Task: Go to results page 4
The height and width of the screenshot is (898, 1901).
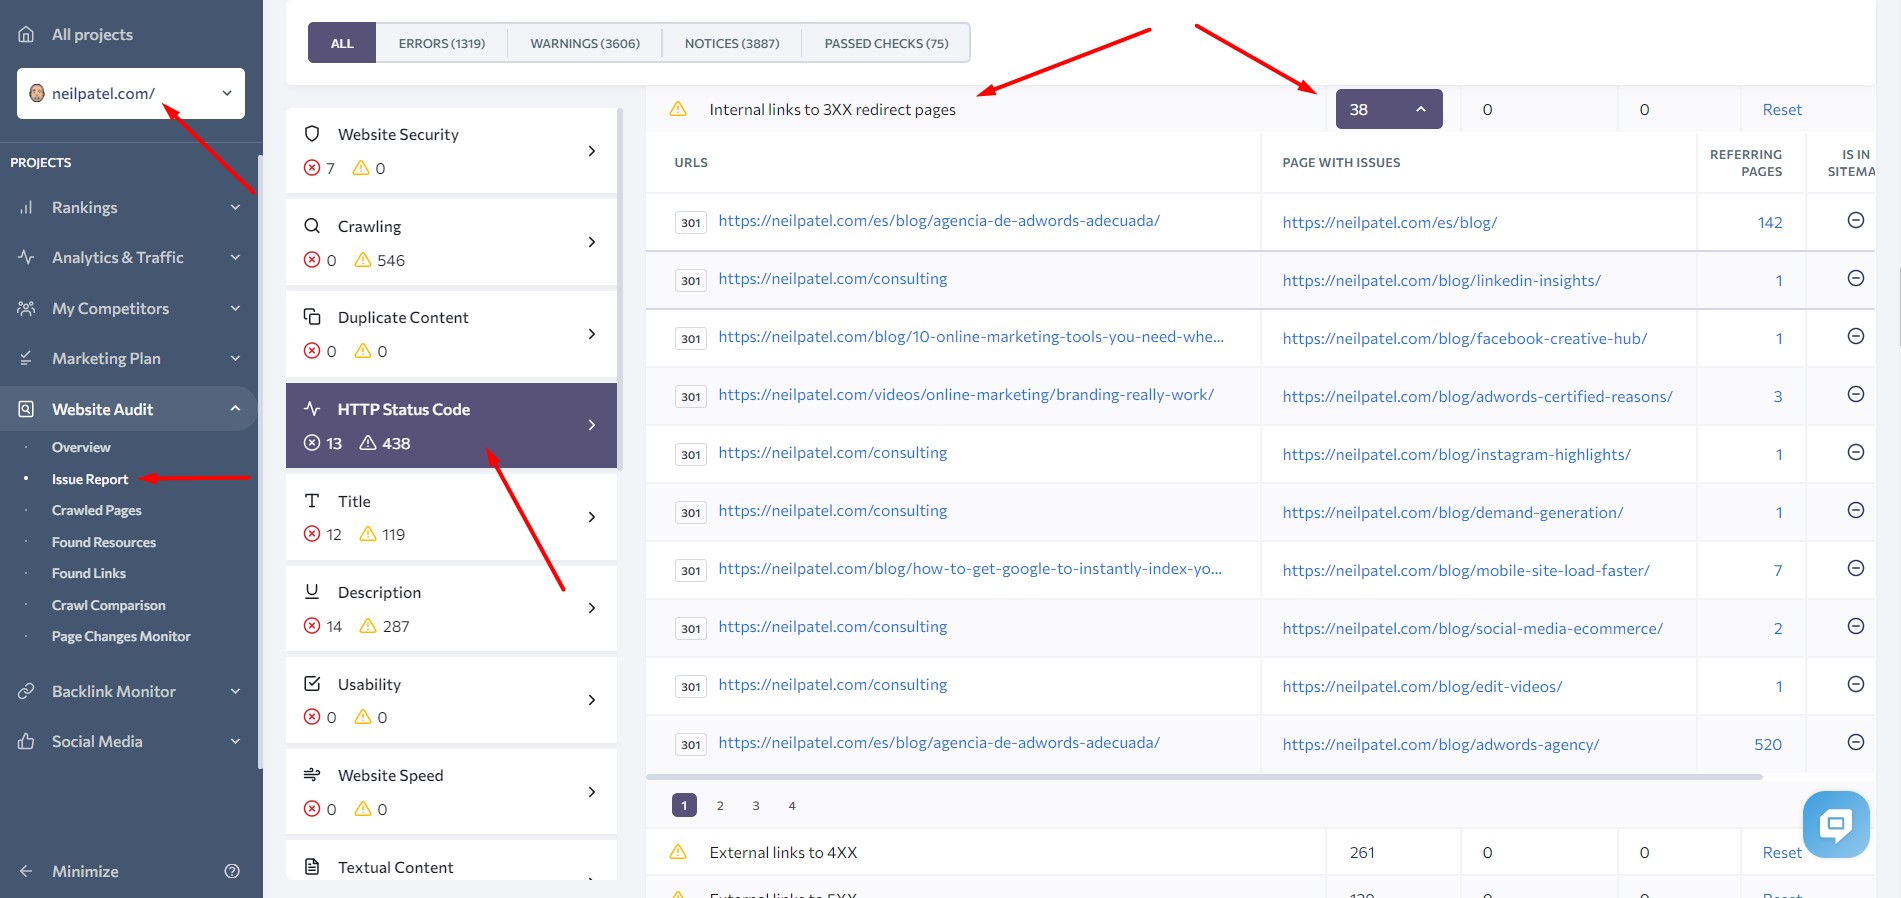Action: pyautogui.click(x=792, y=805)
